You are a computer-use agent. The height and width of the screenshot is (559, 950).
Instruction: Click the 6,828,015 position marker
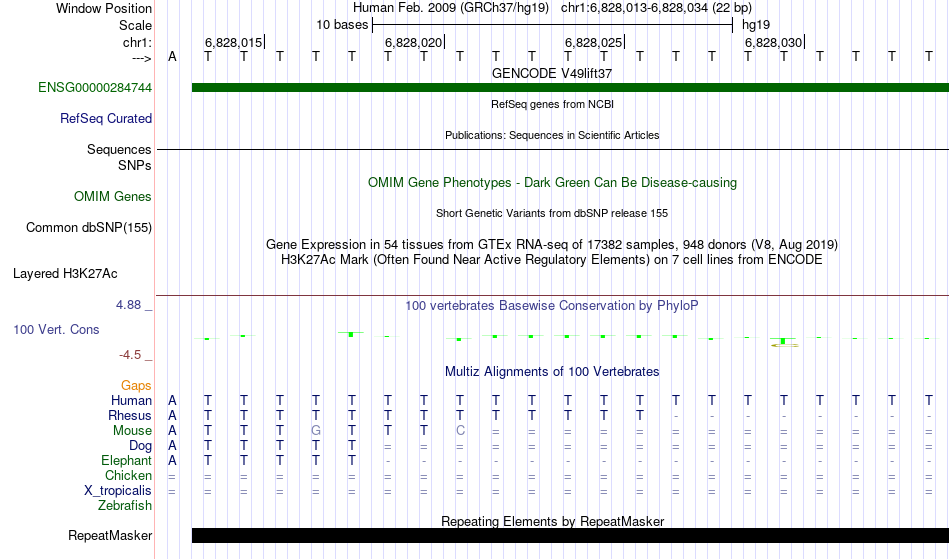234,42
